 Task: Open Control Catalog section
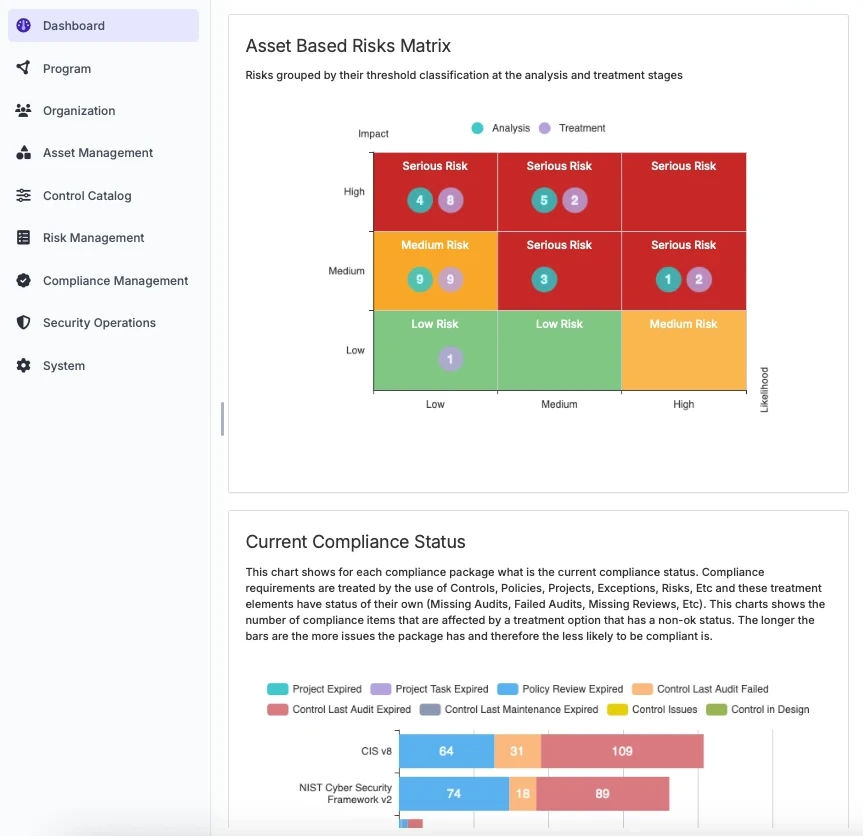click(x=103, y=196)
